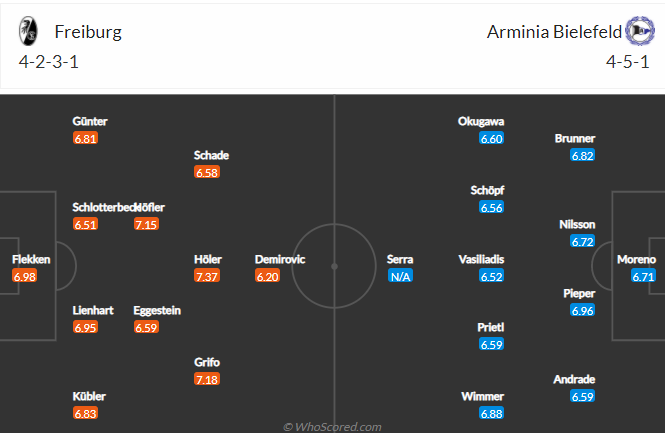Select Grifo's 7.18 rating badge
This screenshot has height=433, width=665.
(x=207, y=379)
